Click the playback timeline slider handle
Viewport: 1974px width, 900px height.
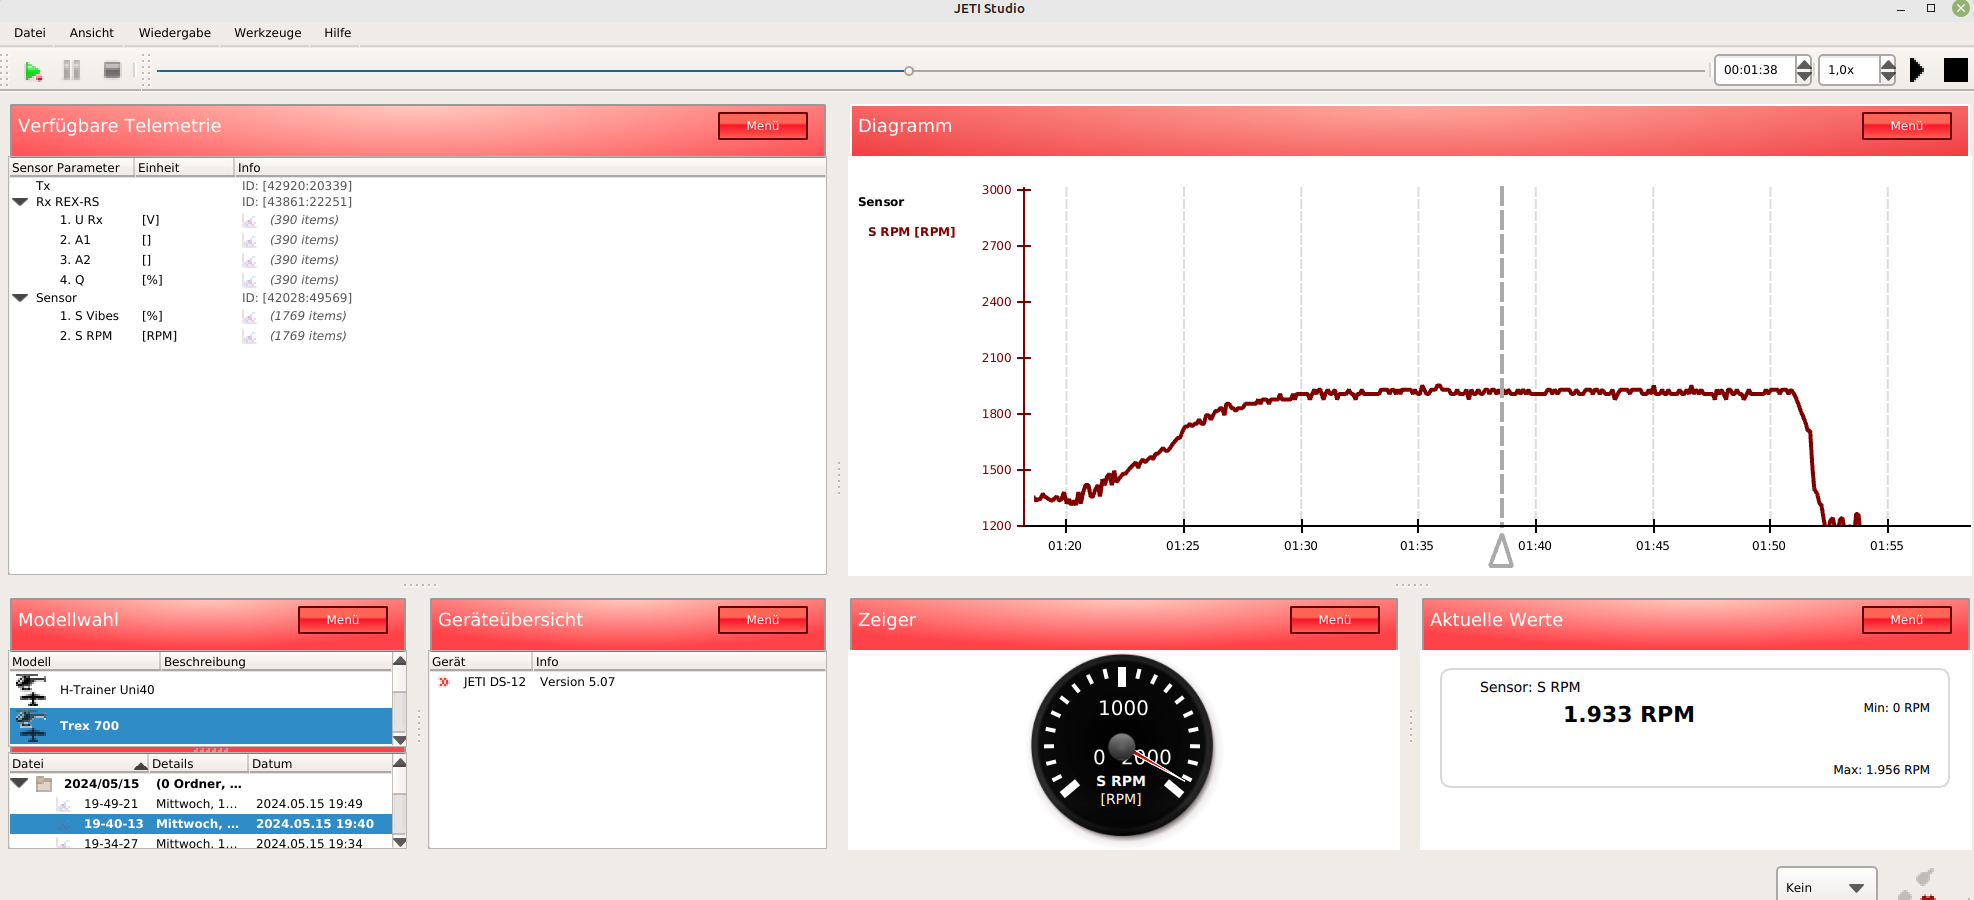tap(909, 71)
